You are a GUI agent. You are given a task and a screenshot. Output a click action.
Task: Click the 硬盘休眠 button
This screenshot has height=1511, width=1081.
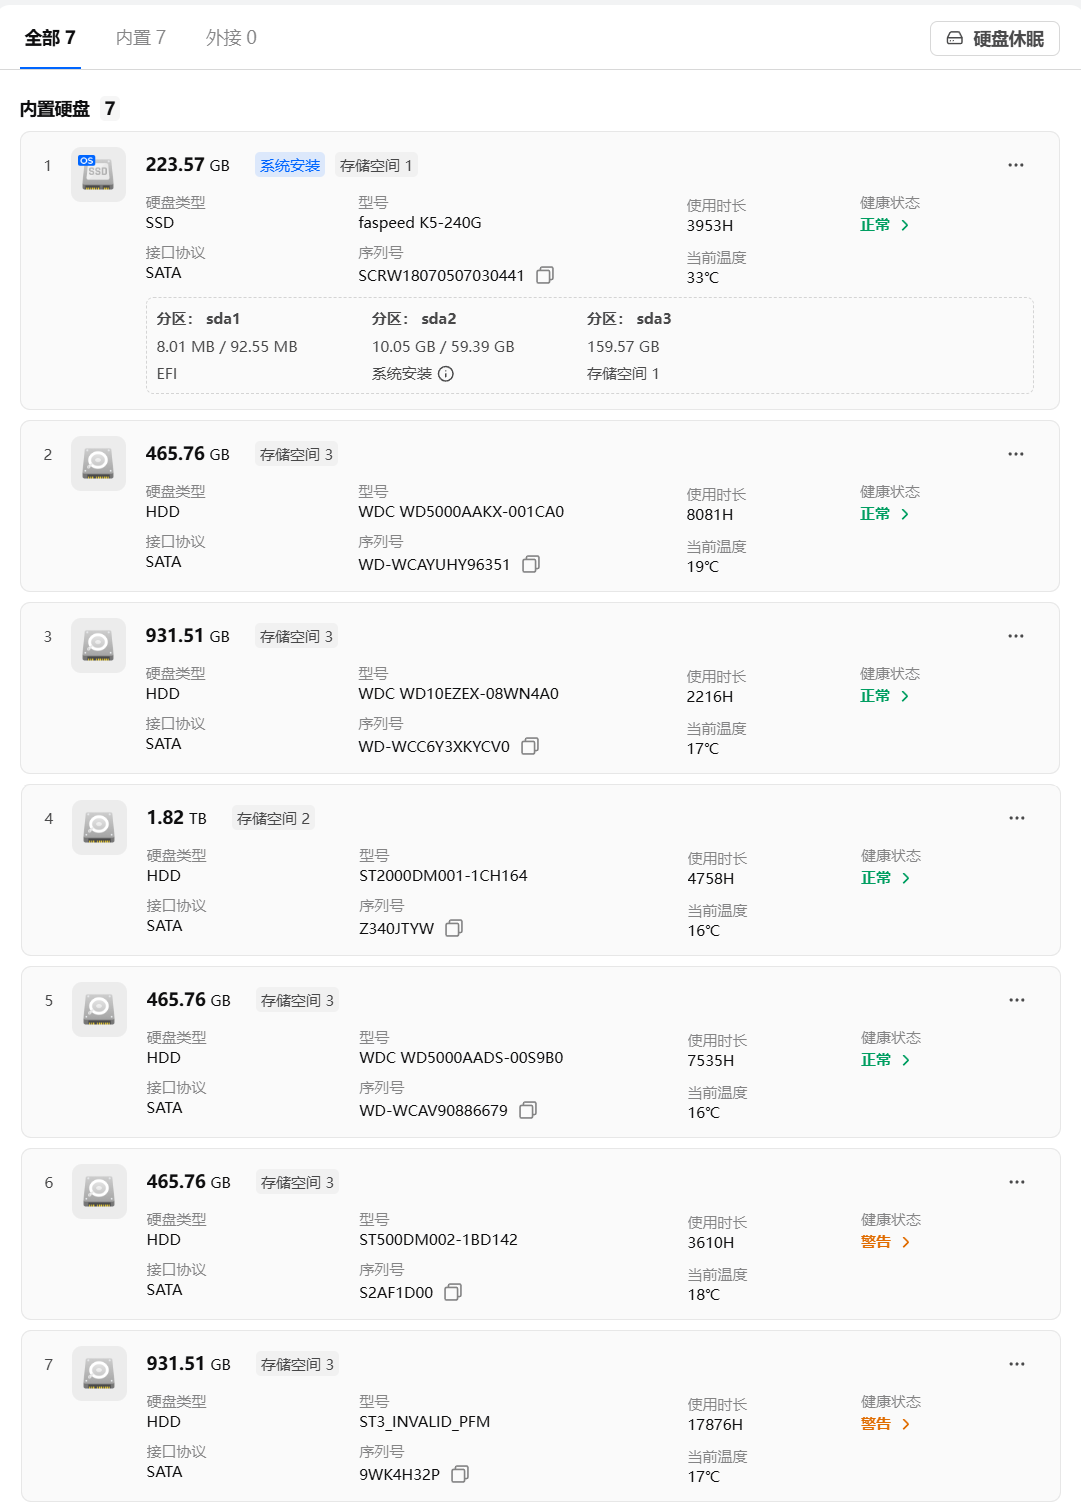tap(995, 39)
